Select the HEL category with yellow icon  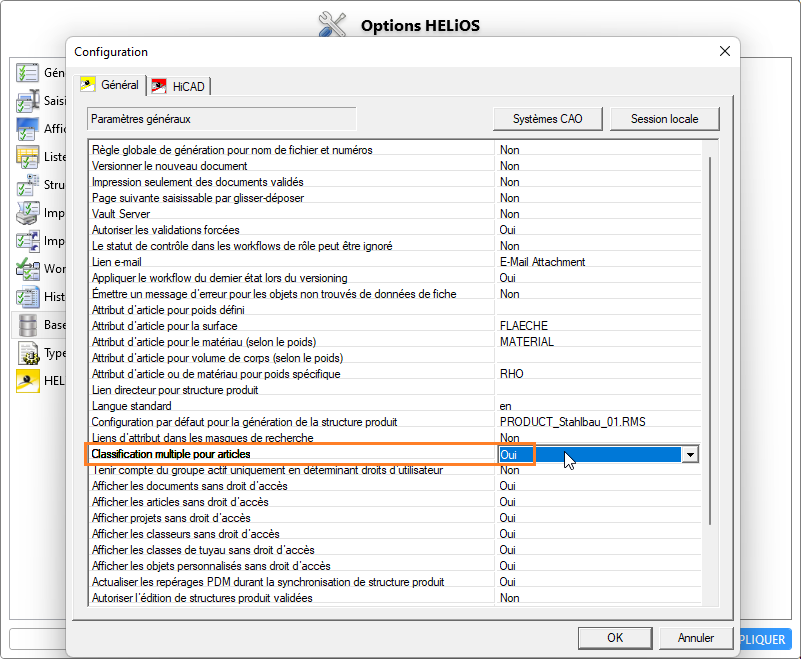[x=40, y=381]
